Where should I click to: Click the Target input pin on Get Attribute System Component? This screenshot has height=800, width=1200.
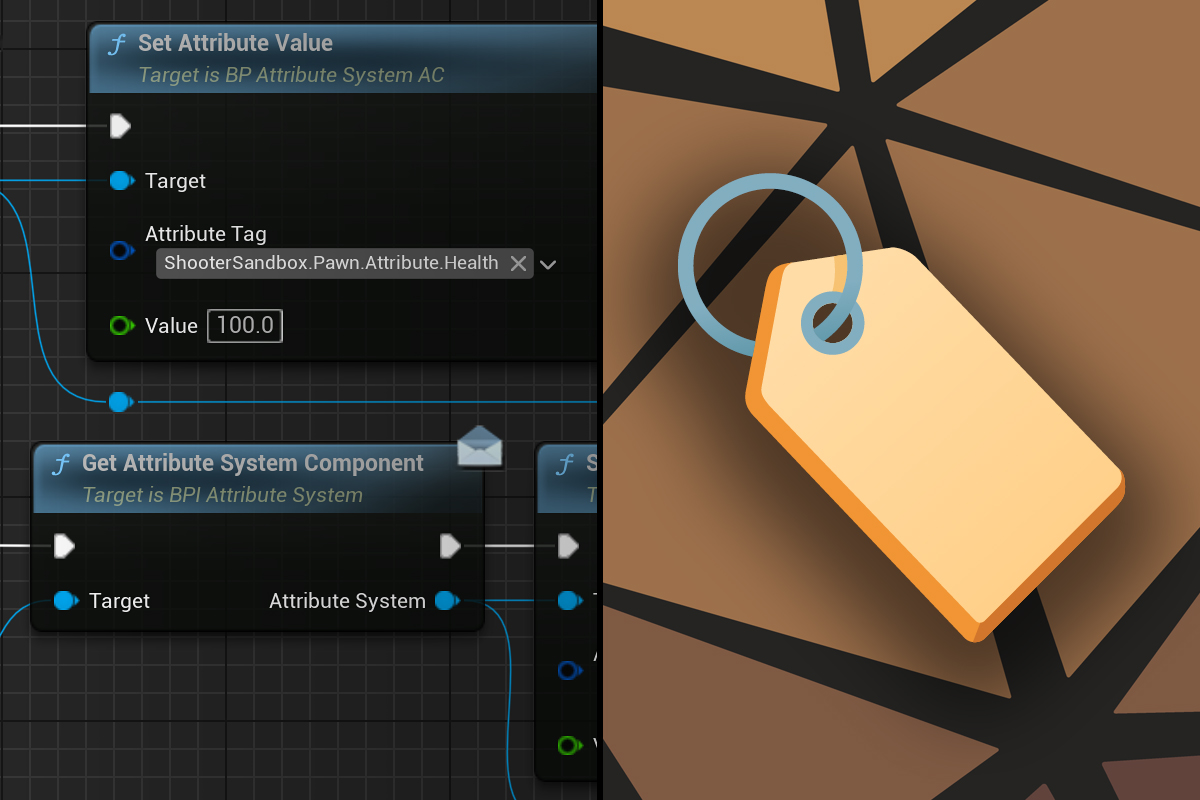[65, 601]
